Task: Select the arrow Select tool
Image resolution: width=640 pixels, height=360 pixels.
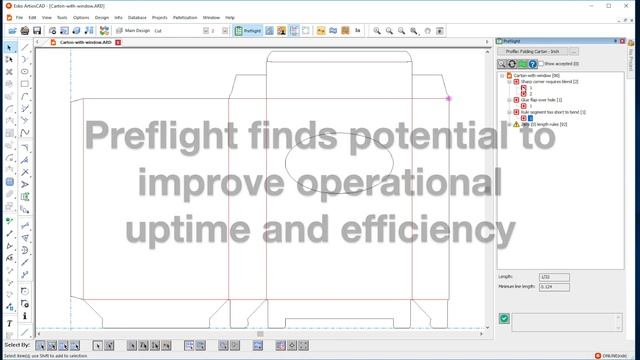Action: coord(9,48)
